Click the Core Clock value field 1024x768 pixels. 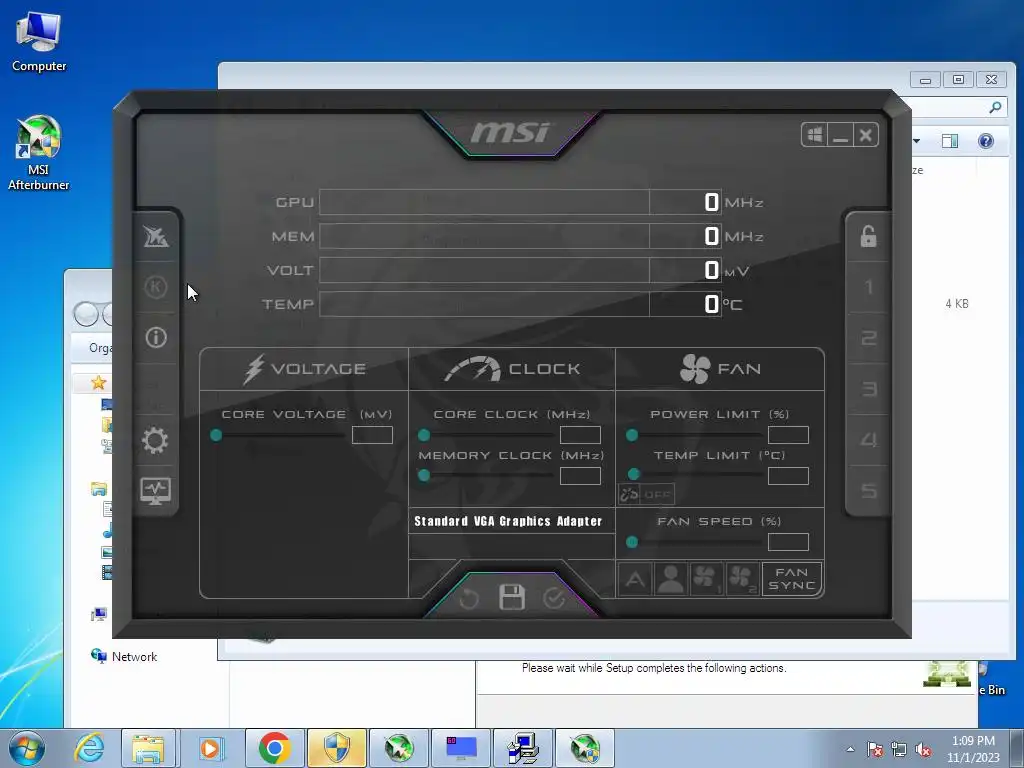(581, 435)
